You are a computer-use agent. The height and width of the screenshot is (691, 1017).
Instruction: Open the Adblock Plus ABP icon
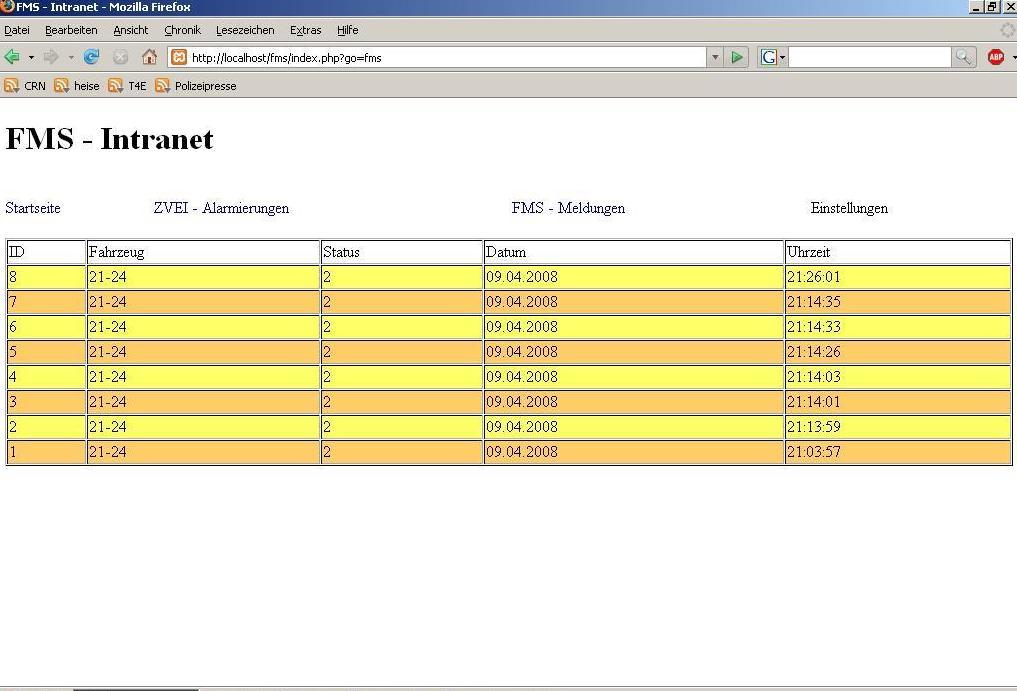click(995, 57)
